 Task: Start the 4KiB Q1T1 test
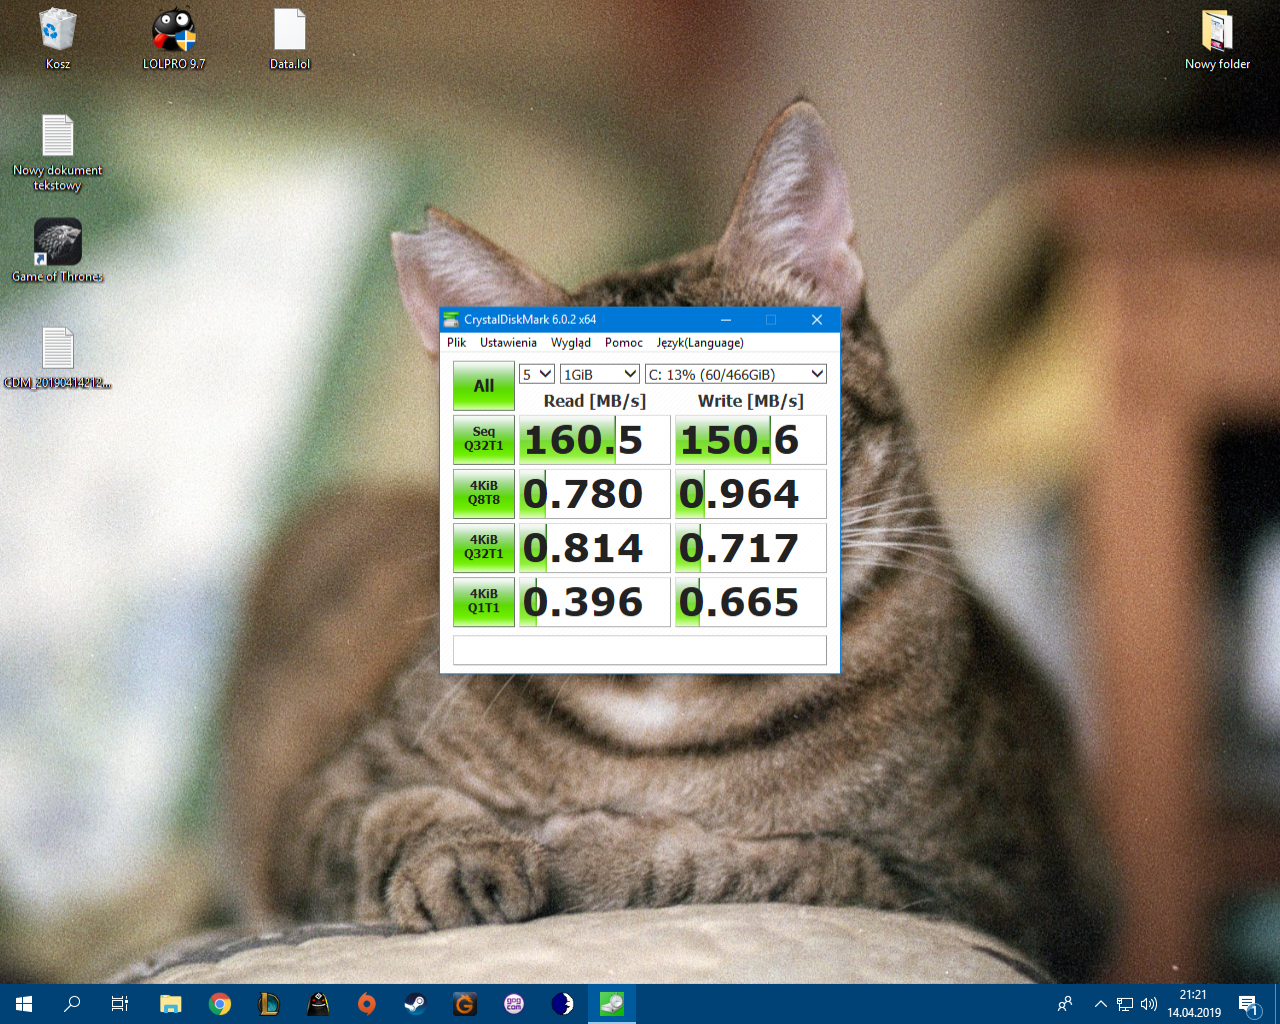pos(484,602)
